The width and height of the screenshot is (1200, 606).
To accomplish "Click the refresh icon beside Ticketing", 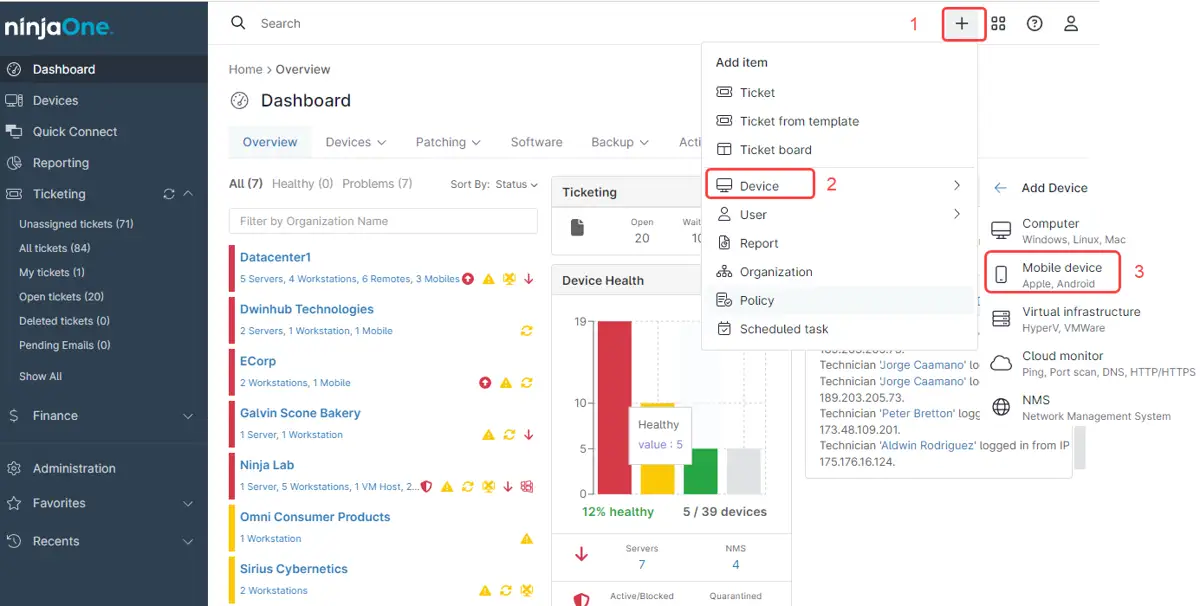I will click(x=169, y=194).
